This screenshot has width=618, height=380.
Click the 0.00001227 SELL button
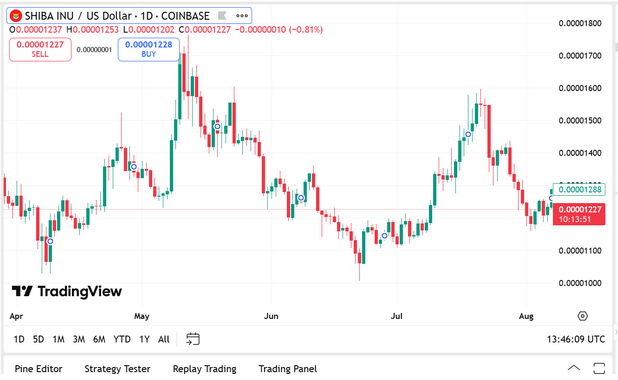click(x=40, y=49)
